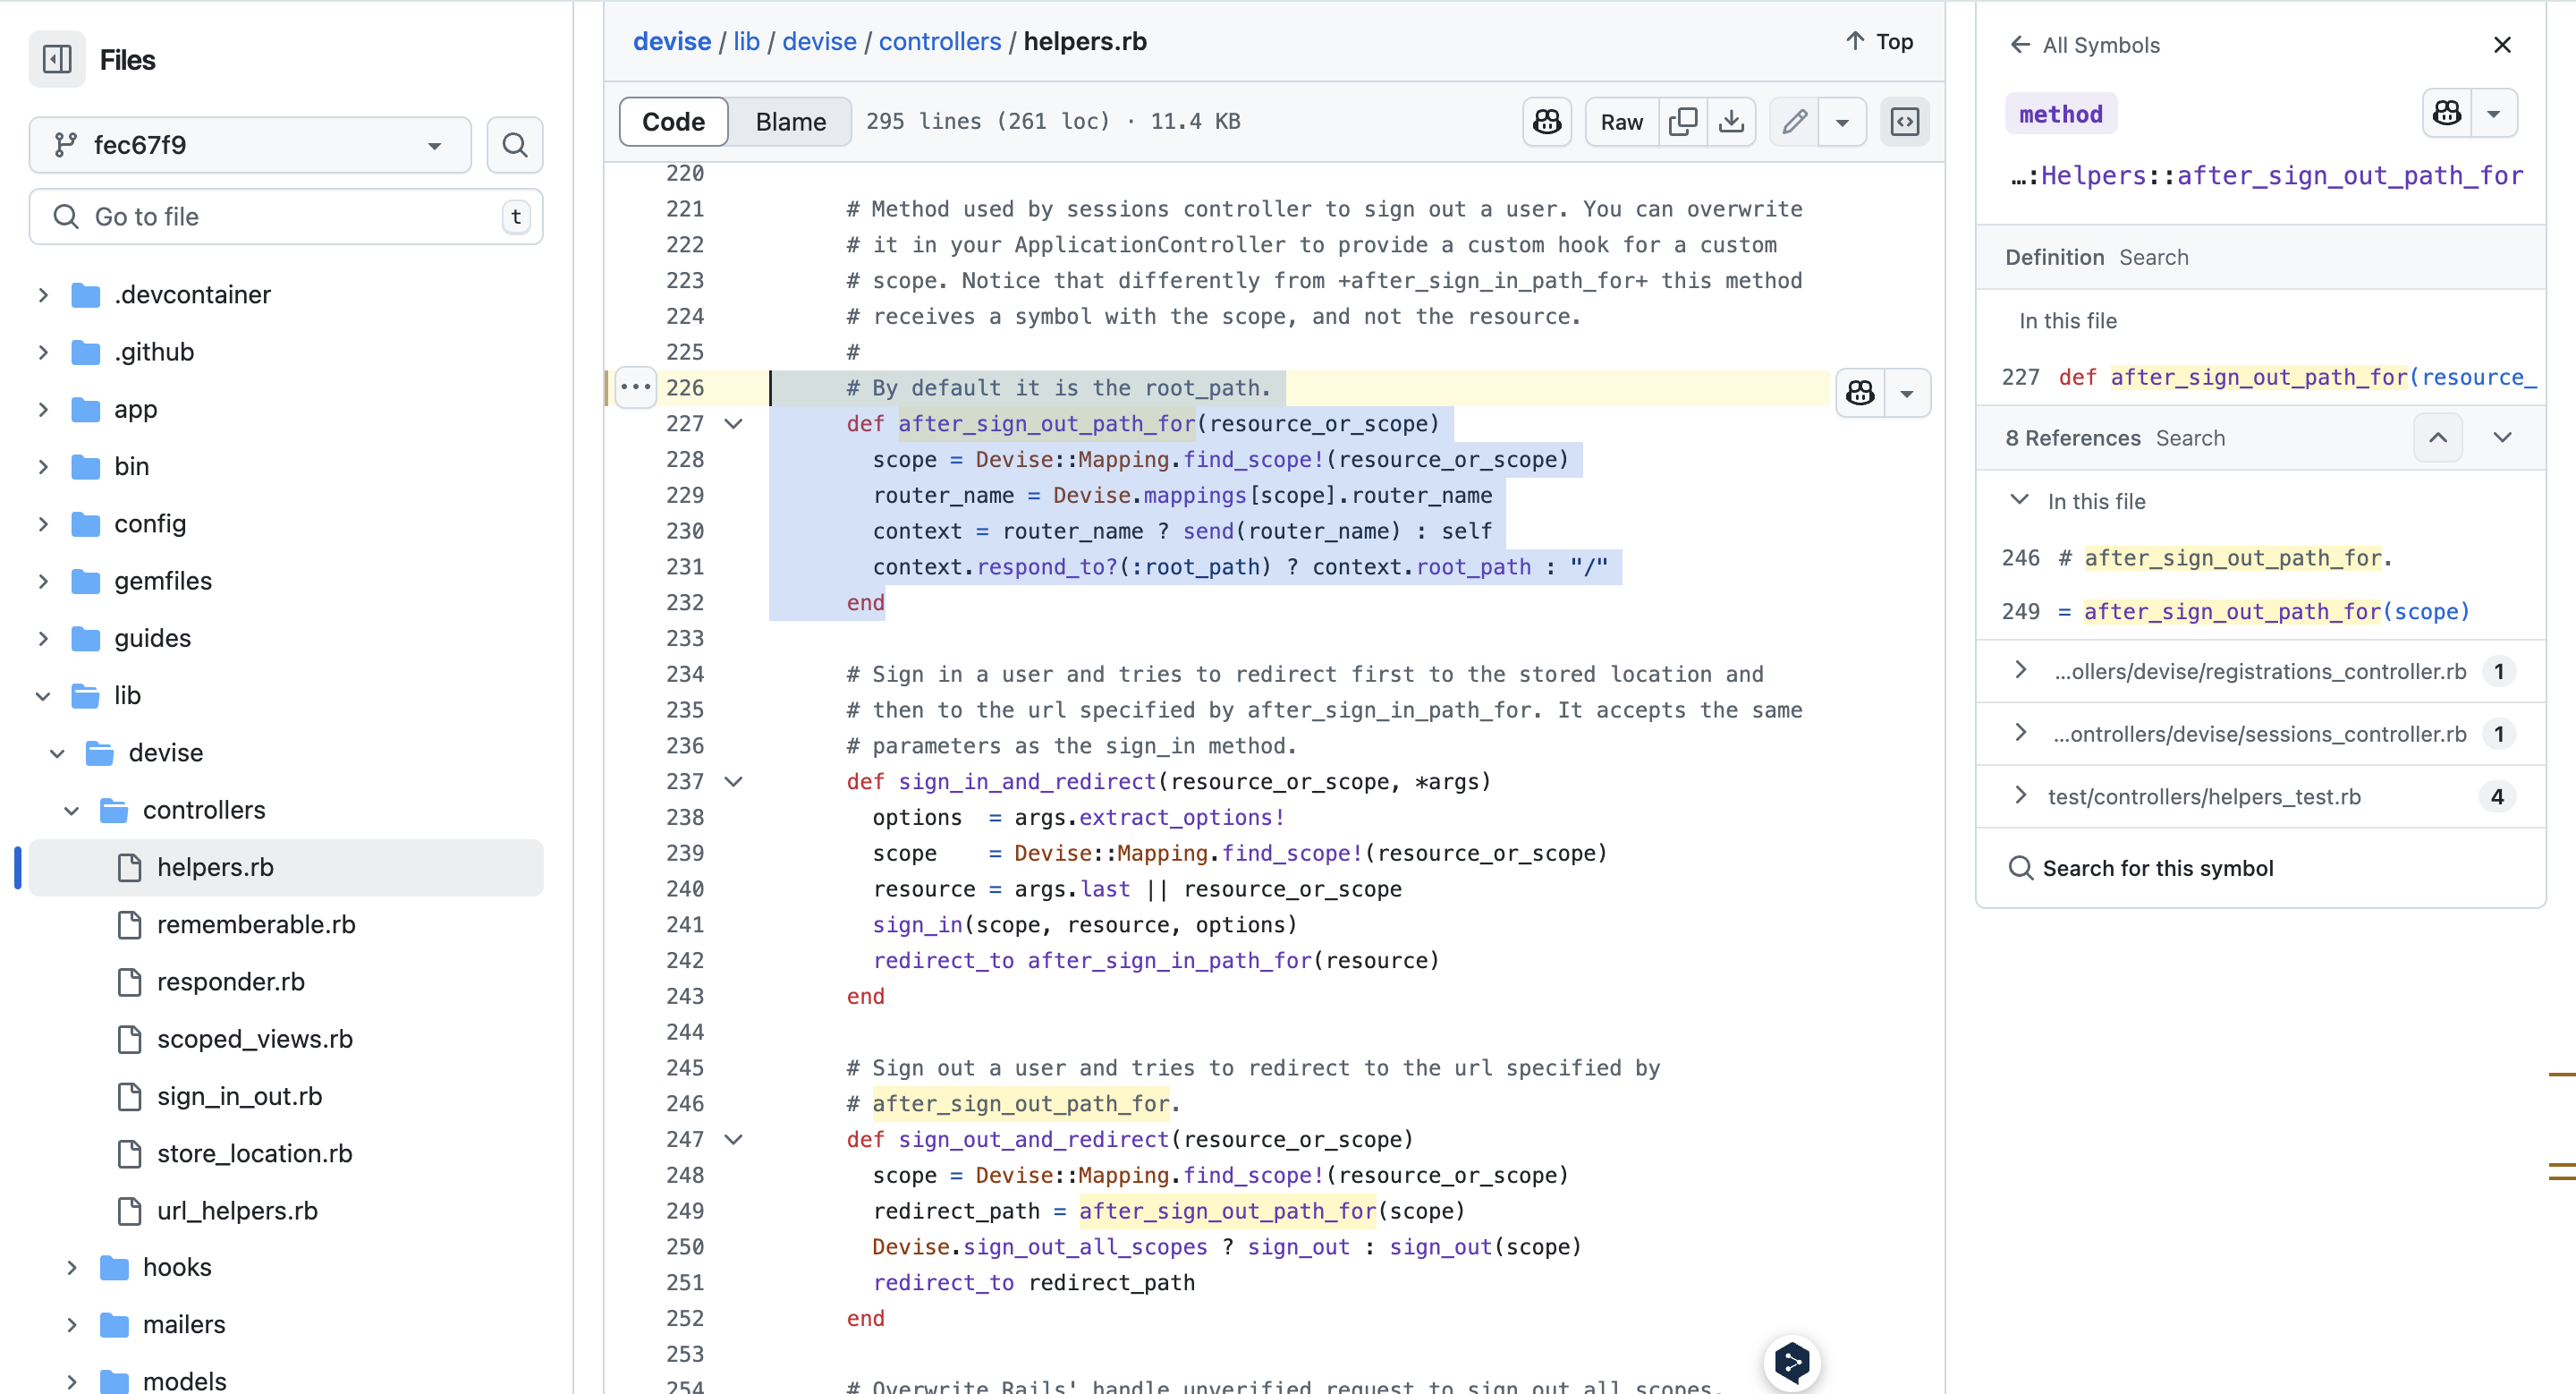This screenshot has height=1394, width=2576.
Task: Collapse the file tree side panel icon
Action: [x=57, y=60]
